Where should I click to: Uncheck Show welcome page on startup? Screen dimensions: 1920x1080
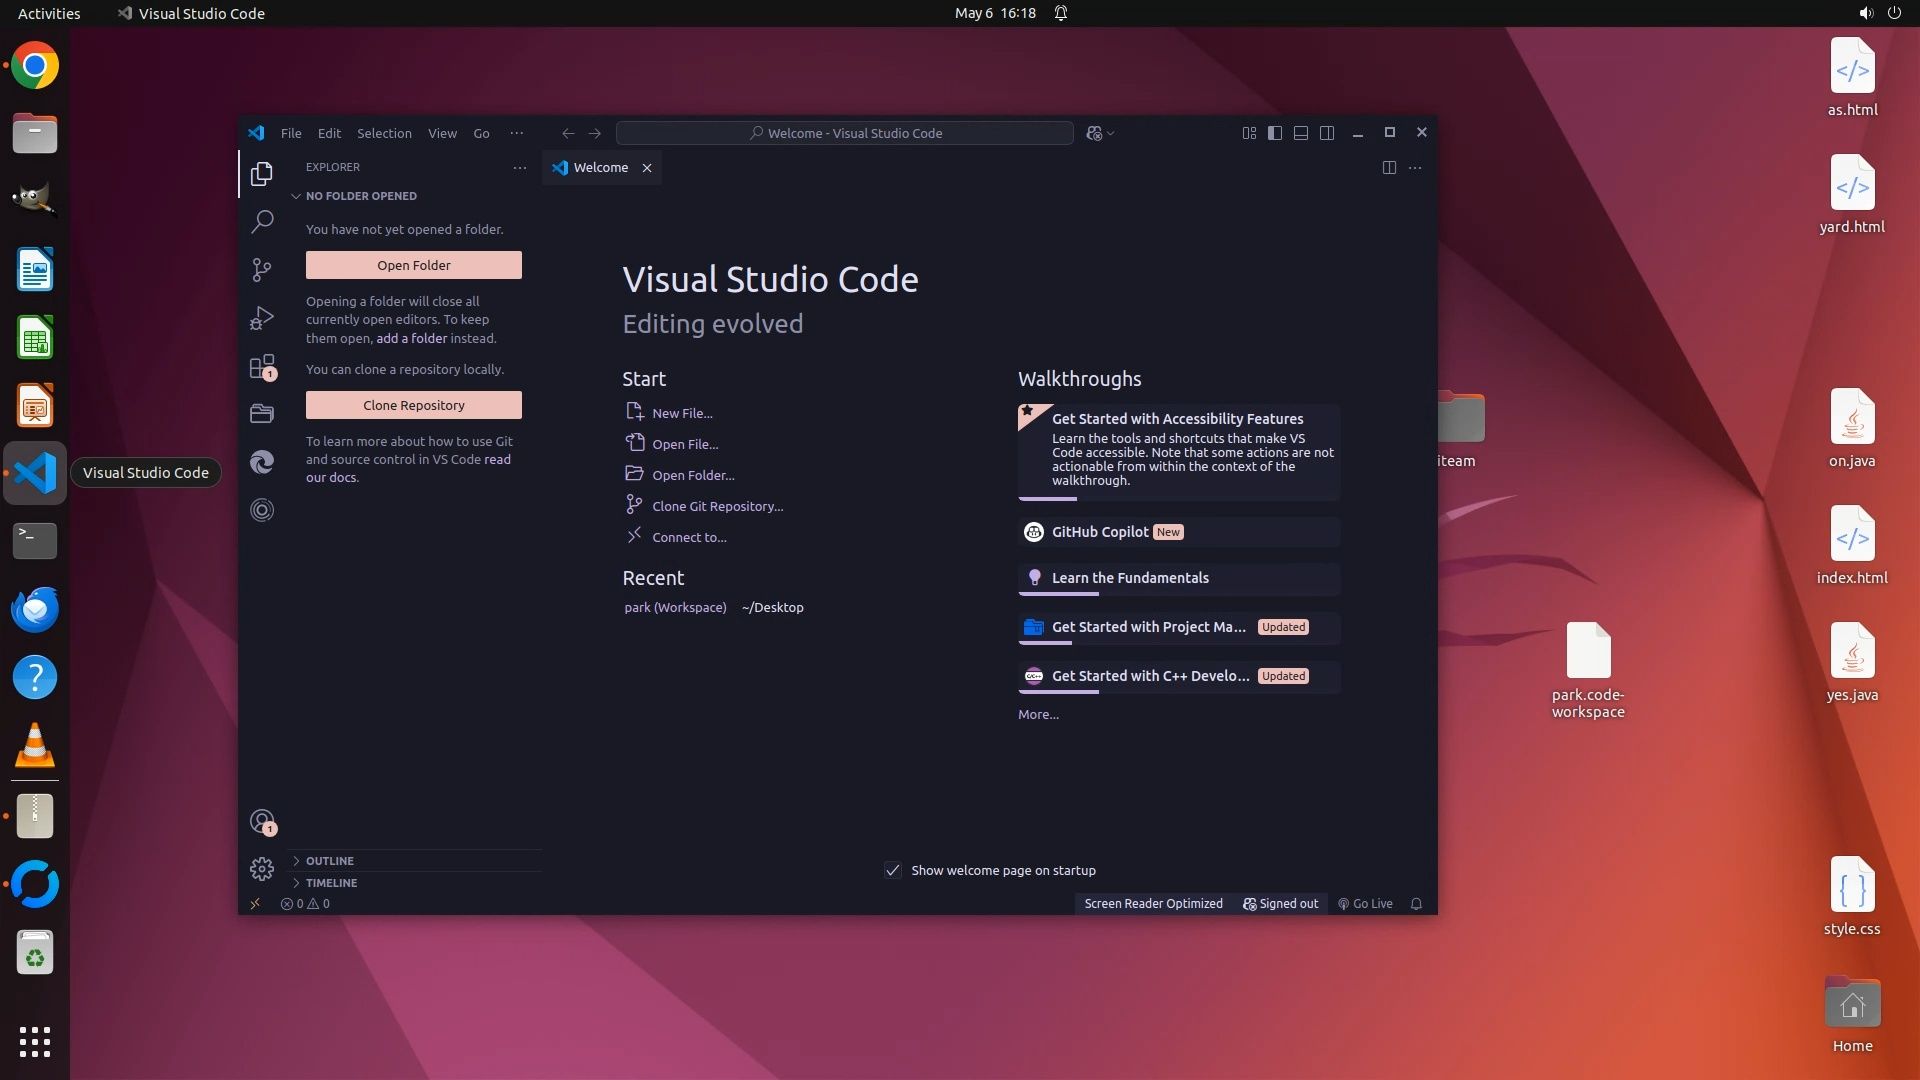coord(893,871)
